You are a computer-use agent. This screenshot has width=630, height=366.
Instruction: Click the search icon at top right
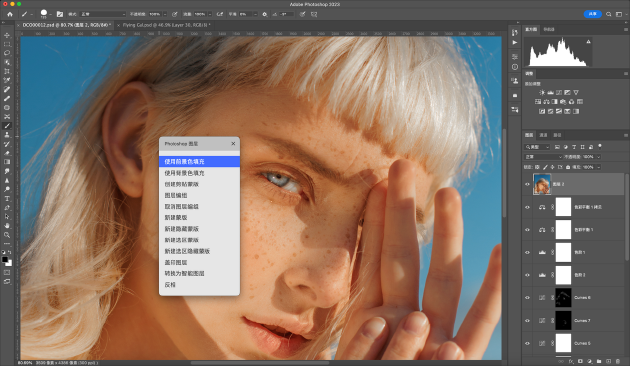609,14
